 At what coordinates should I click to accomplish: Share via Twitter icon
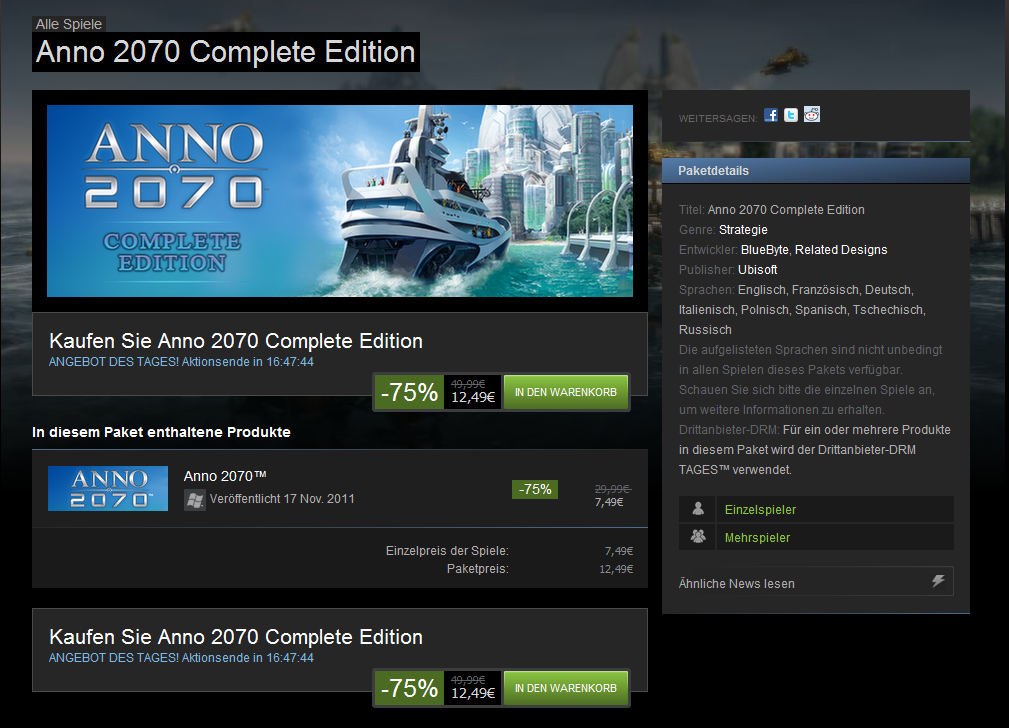tap(791, 115)
